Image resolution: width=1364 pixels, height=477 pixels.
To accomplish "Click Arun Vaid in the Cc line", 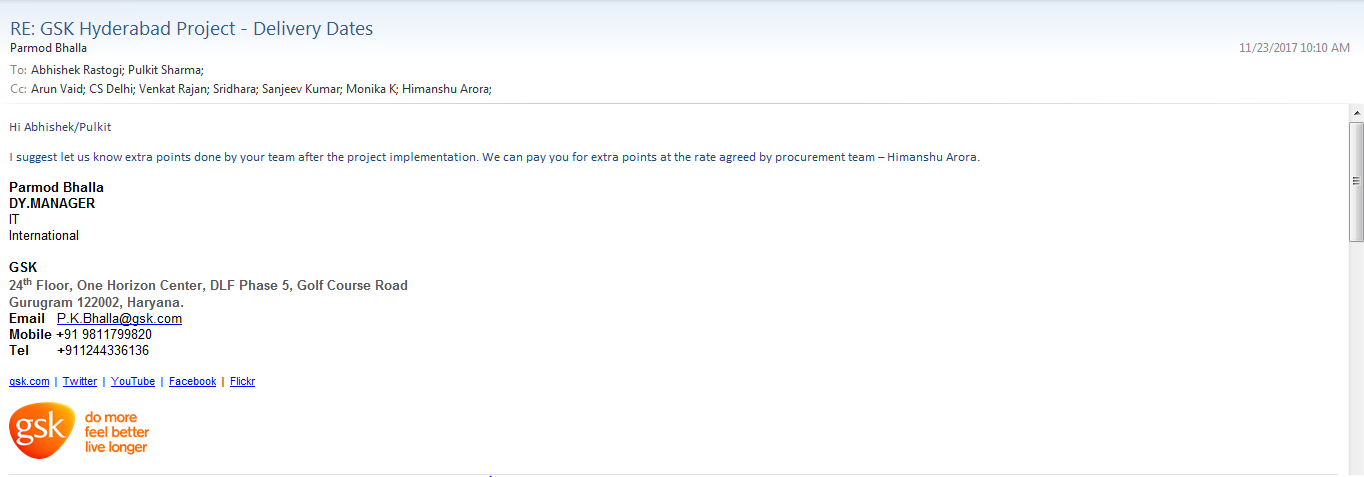I will coord(56,89).
